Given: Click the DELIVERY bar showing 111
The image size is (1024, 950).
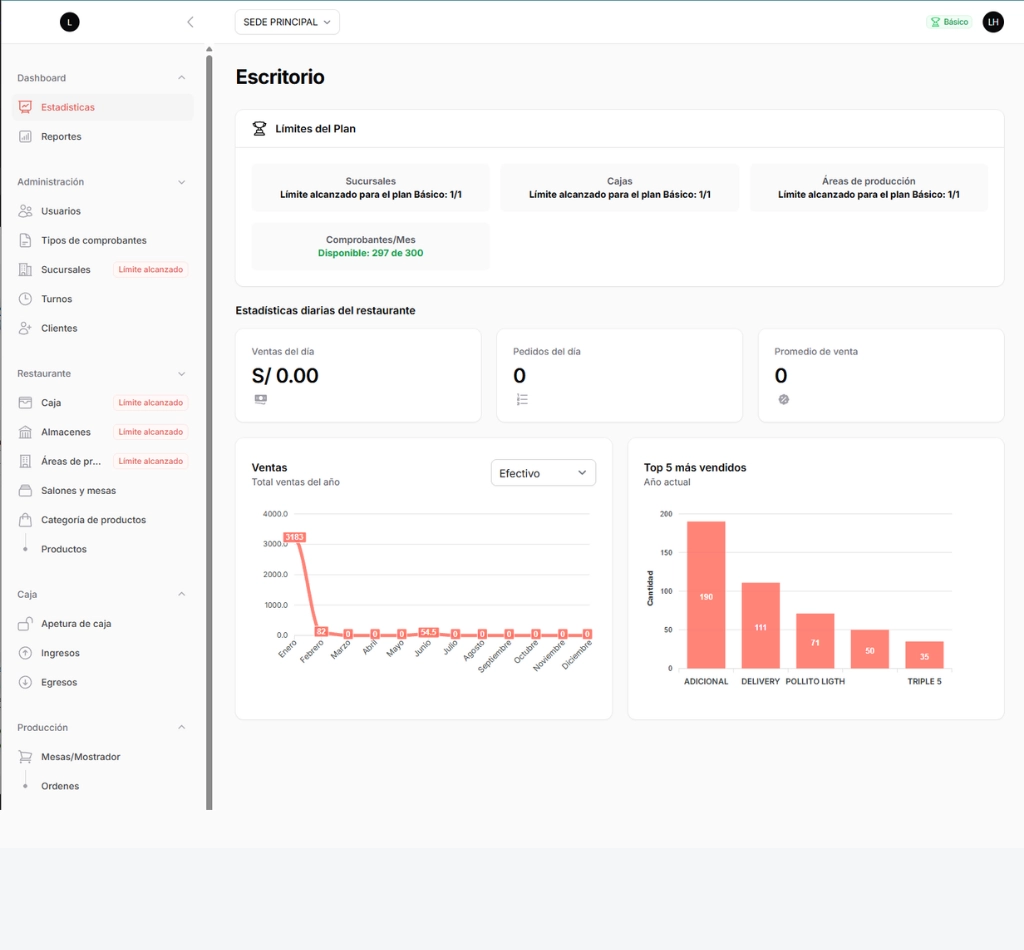Looking at the screenshot, I should (x=760, y=625).
